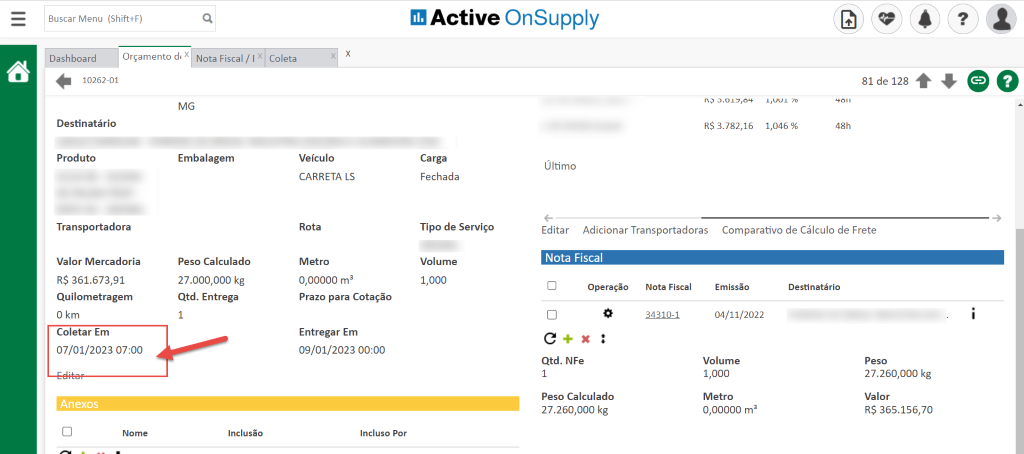Close the Coleta tab
The height and width of the screenshot is (454, 1024).
point(333,57)
